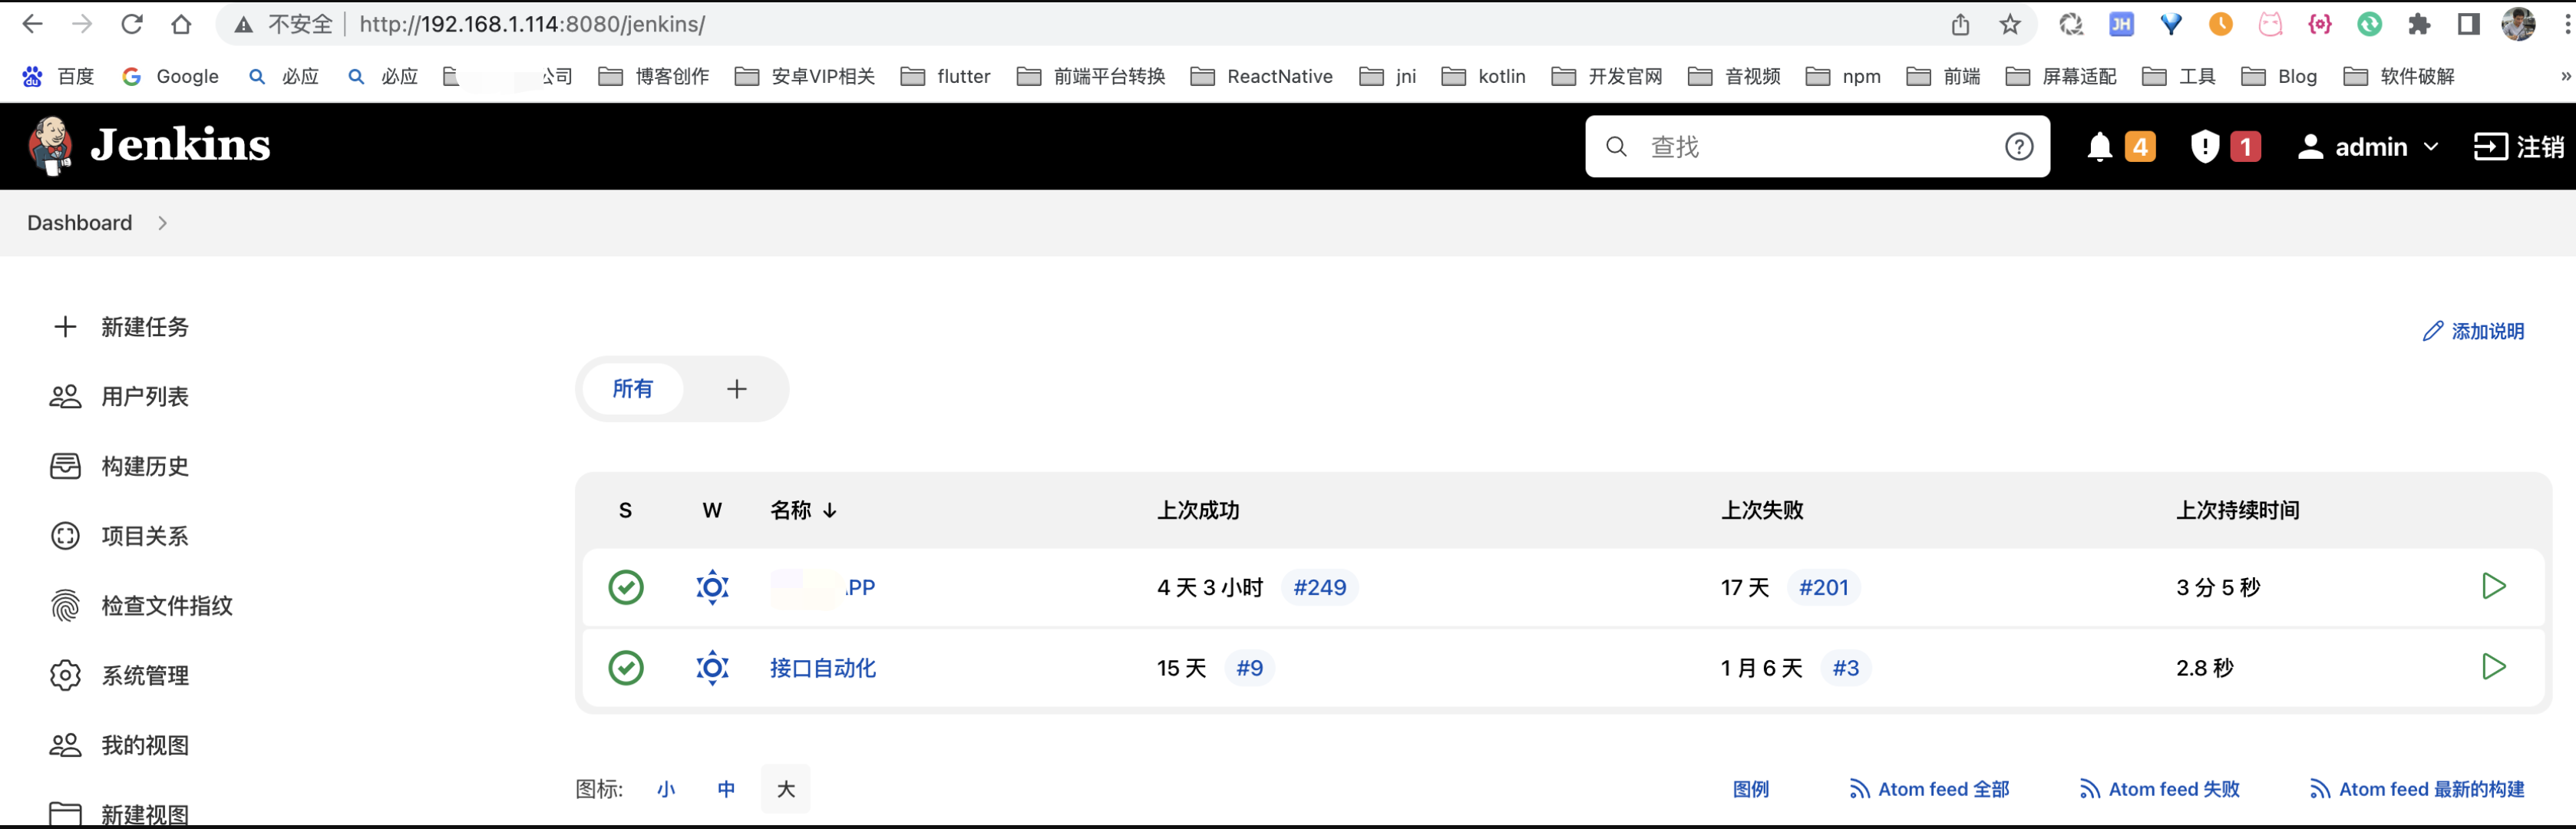Viewport: 2576px width, 829px height.
Task: Expand the admin user dropdown menu
Action: point(2431,147)
